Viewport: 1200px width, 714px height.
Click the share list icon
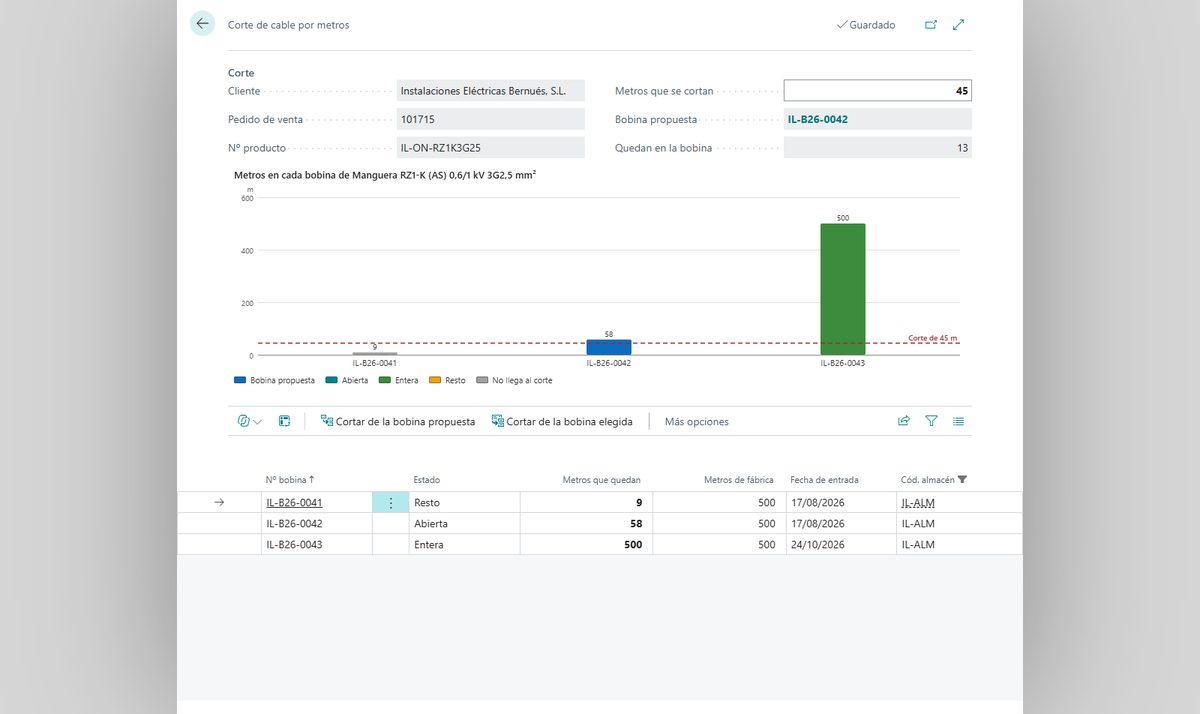904,422
